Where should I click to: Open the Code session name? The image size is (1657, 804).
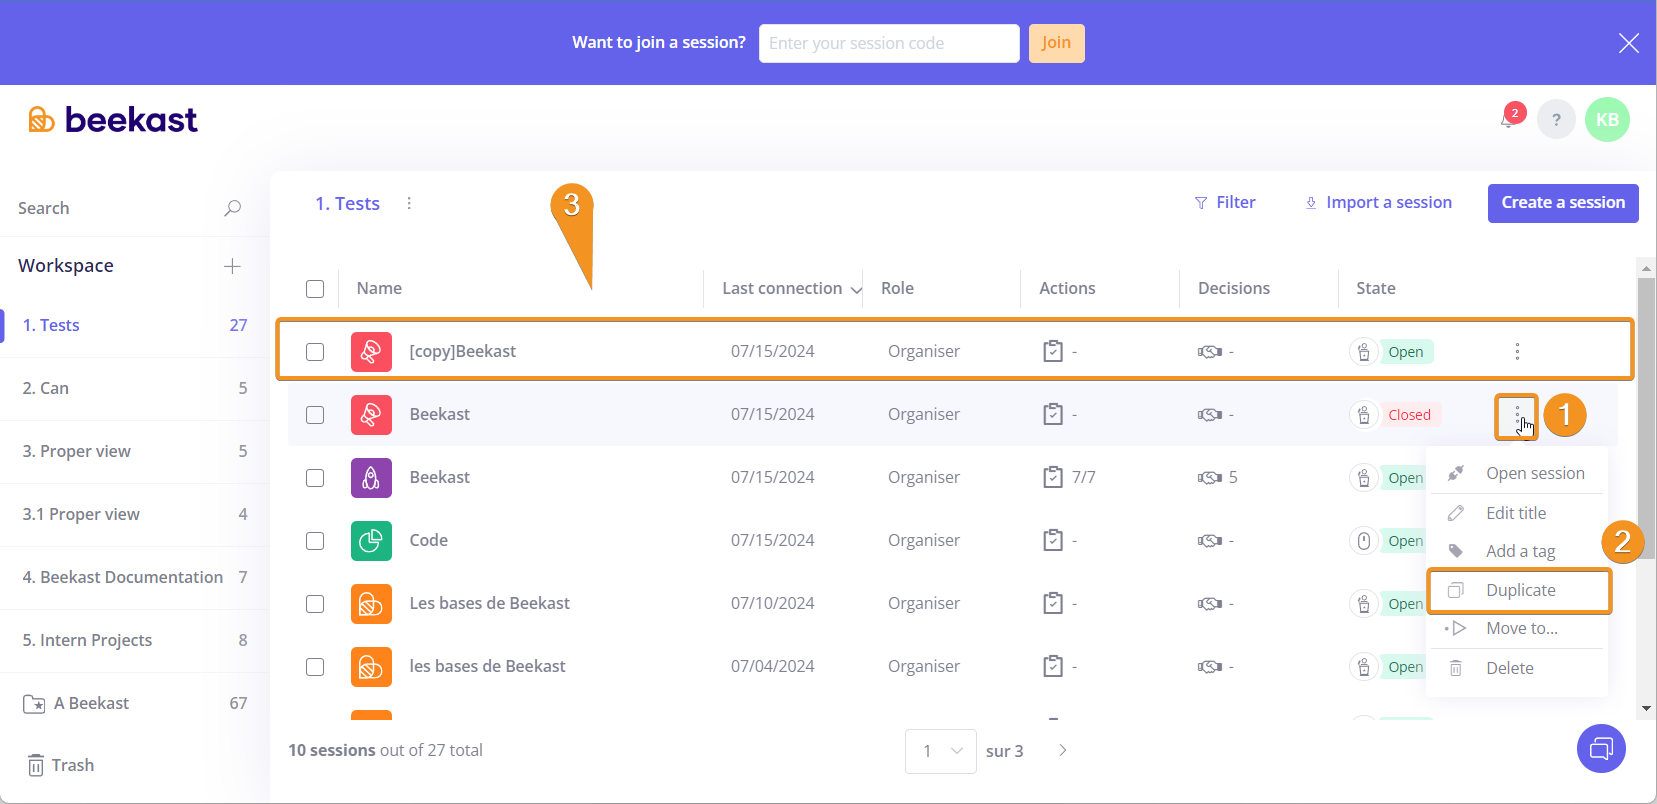click(429, 540)
